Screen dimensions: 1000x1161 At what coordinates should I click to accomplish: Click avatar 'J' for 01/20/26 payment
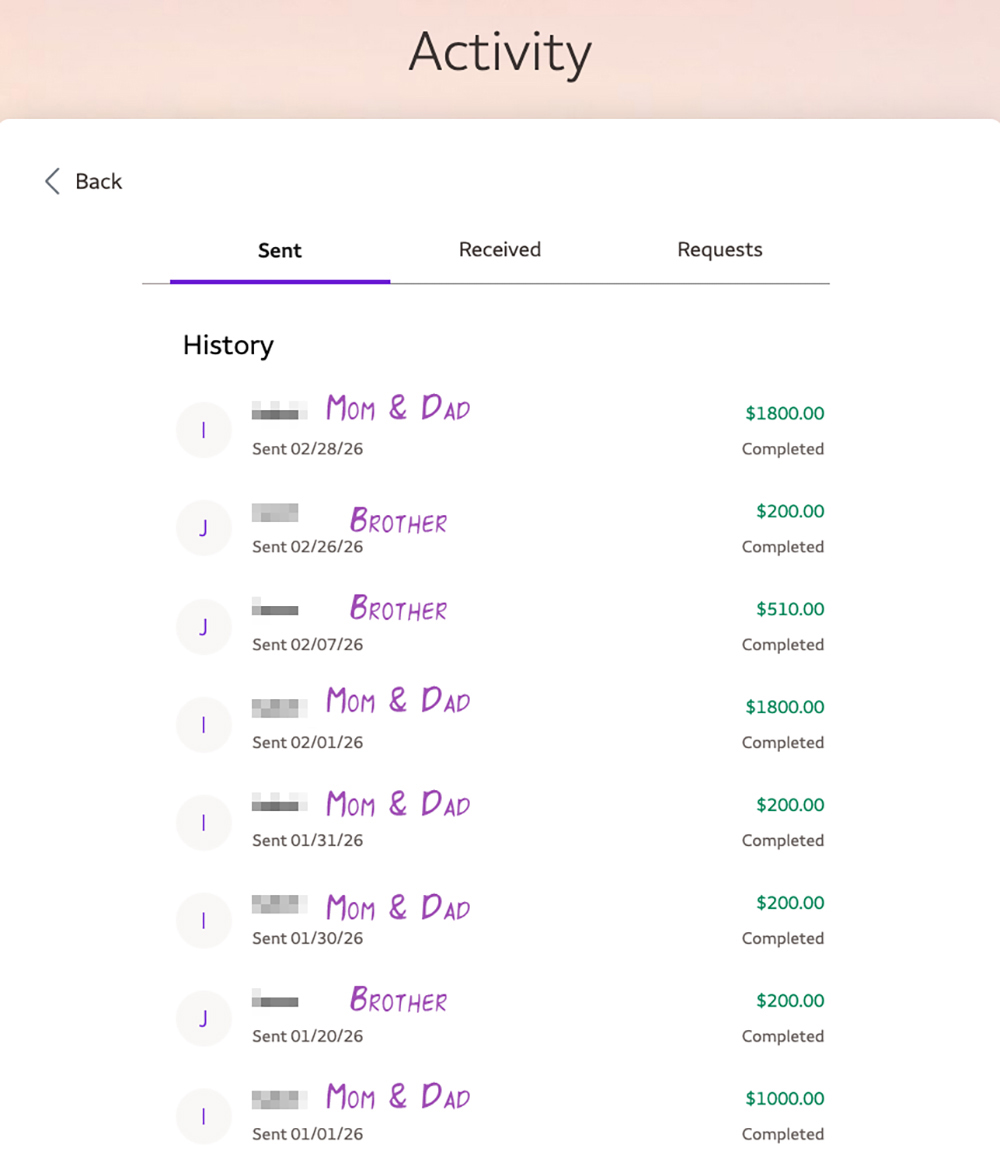[204, 1018]
